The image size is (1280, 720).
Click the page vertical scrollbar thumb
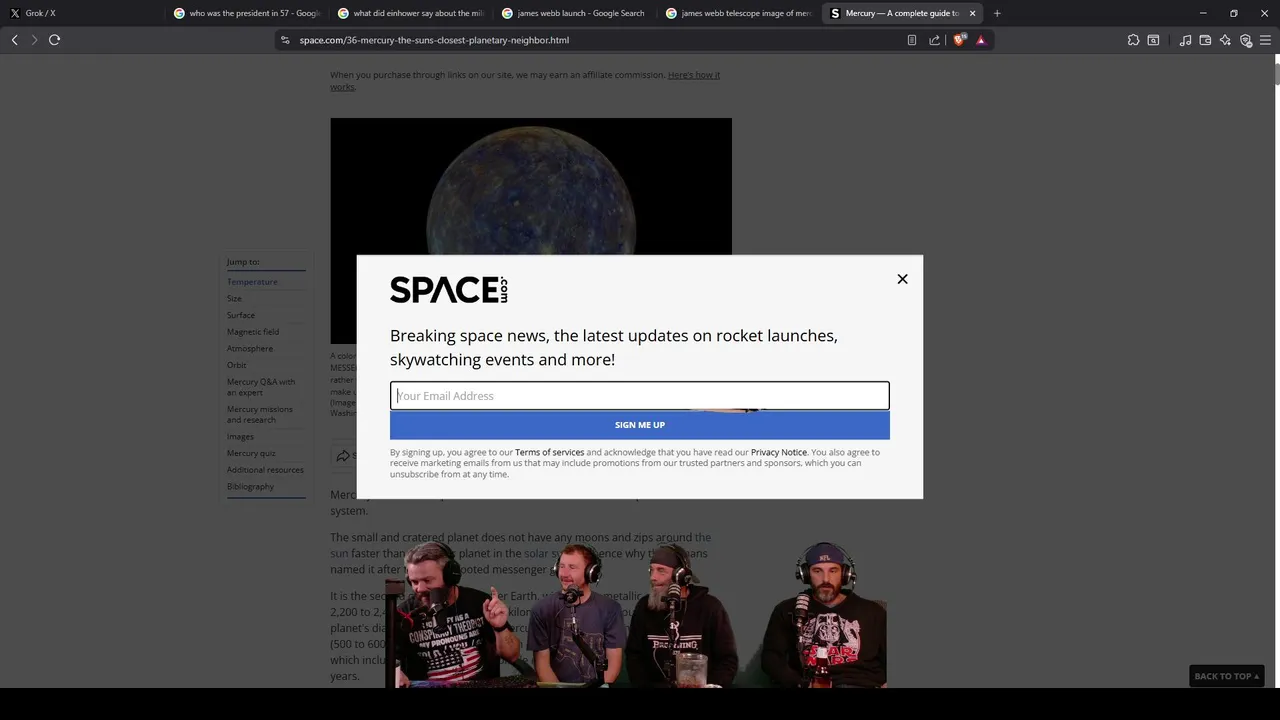tap(1276, 72)
